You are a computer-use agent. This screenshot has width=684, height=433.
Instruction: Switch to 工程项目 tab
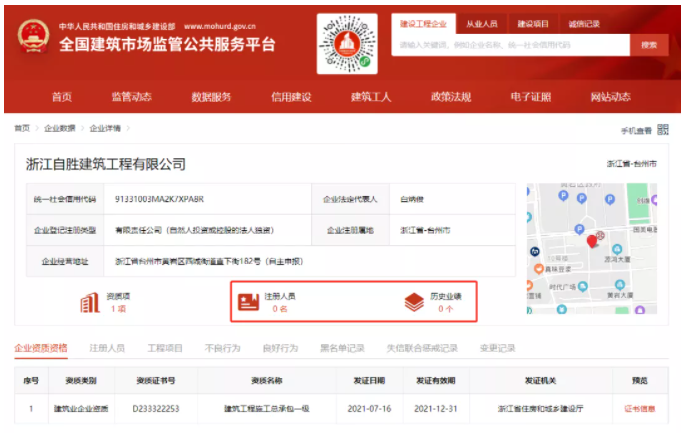(x=164, y=348)
